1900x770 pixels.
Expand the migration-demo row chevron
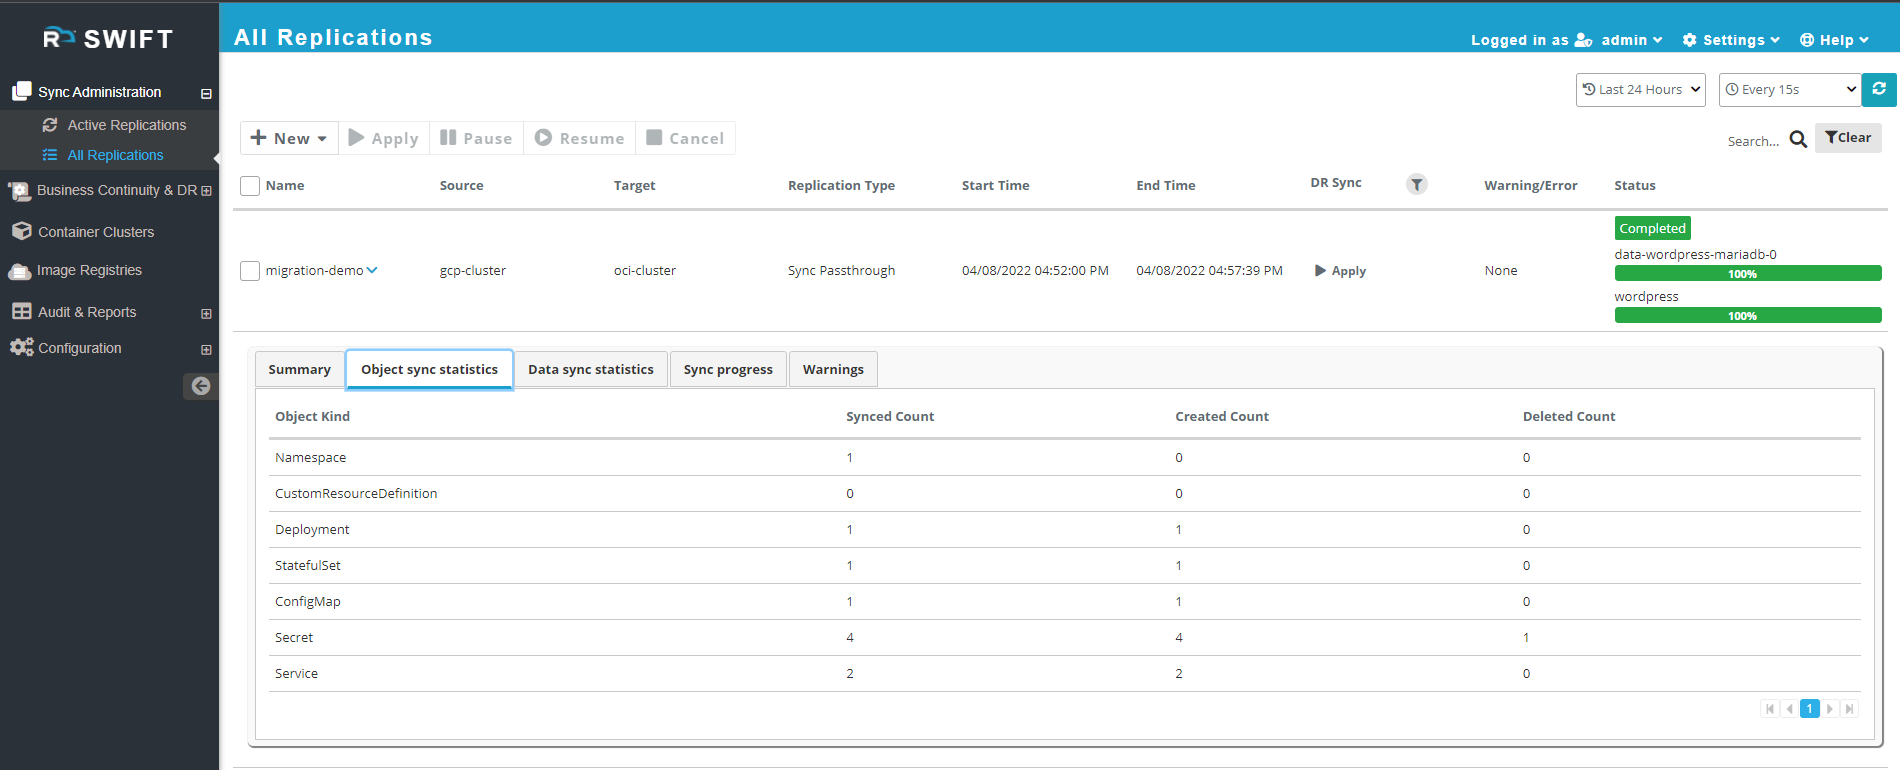[x=372, y=270]
